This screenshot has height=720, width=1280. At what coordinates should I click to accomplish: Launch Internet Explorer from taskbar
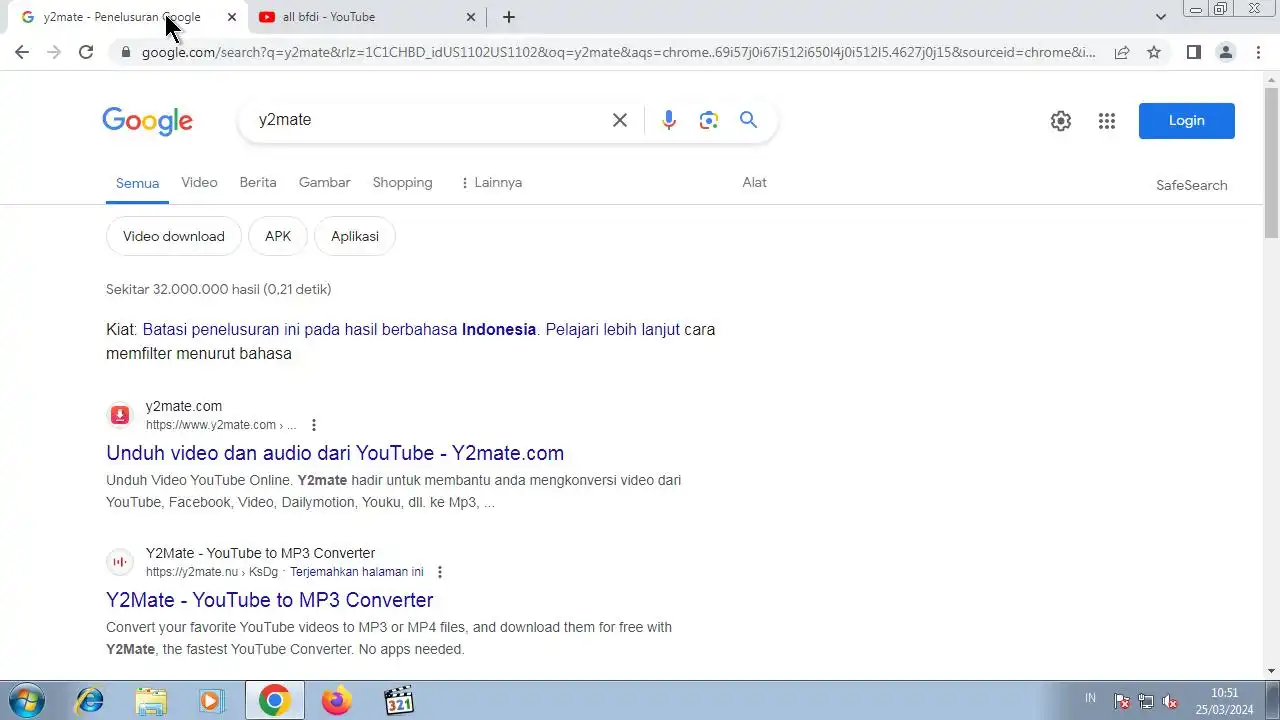[x=90, y=701]
